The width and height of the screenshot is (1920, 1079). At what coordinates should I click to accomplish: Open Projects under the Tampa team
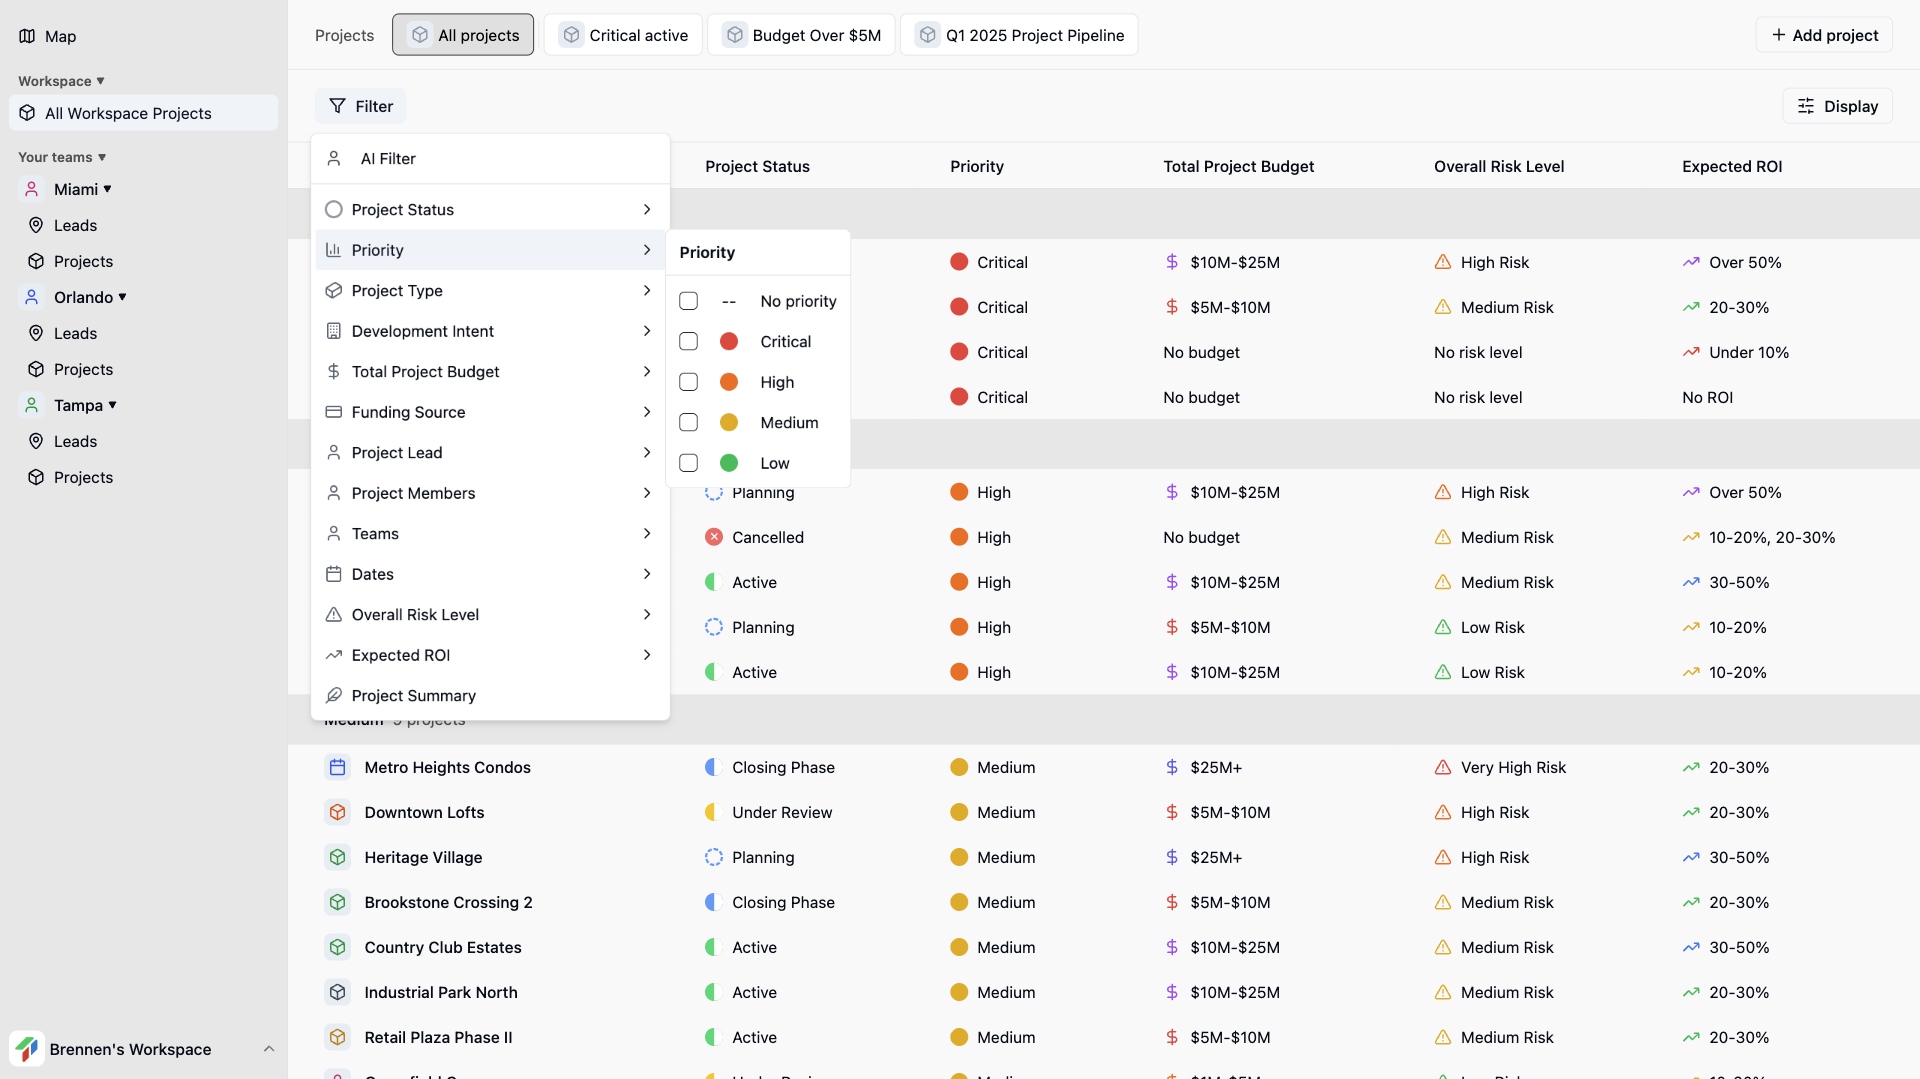[83, 477]
